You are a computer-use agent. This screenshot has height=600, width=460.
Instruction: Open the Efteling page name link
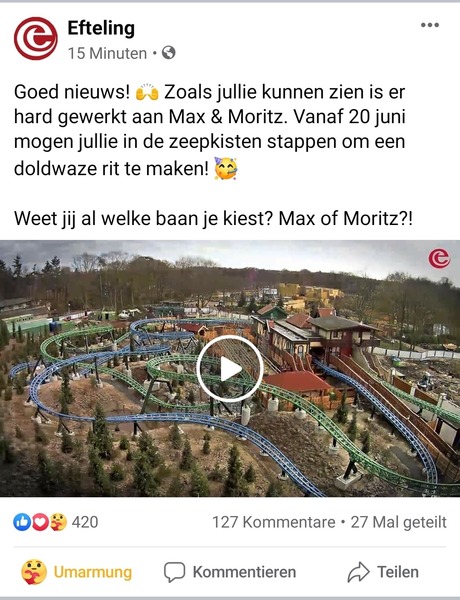[101, 28]
